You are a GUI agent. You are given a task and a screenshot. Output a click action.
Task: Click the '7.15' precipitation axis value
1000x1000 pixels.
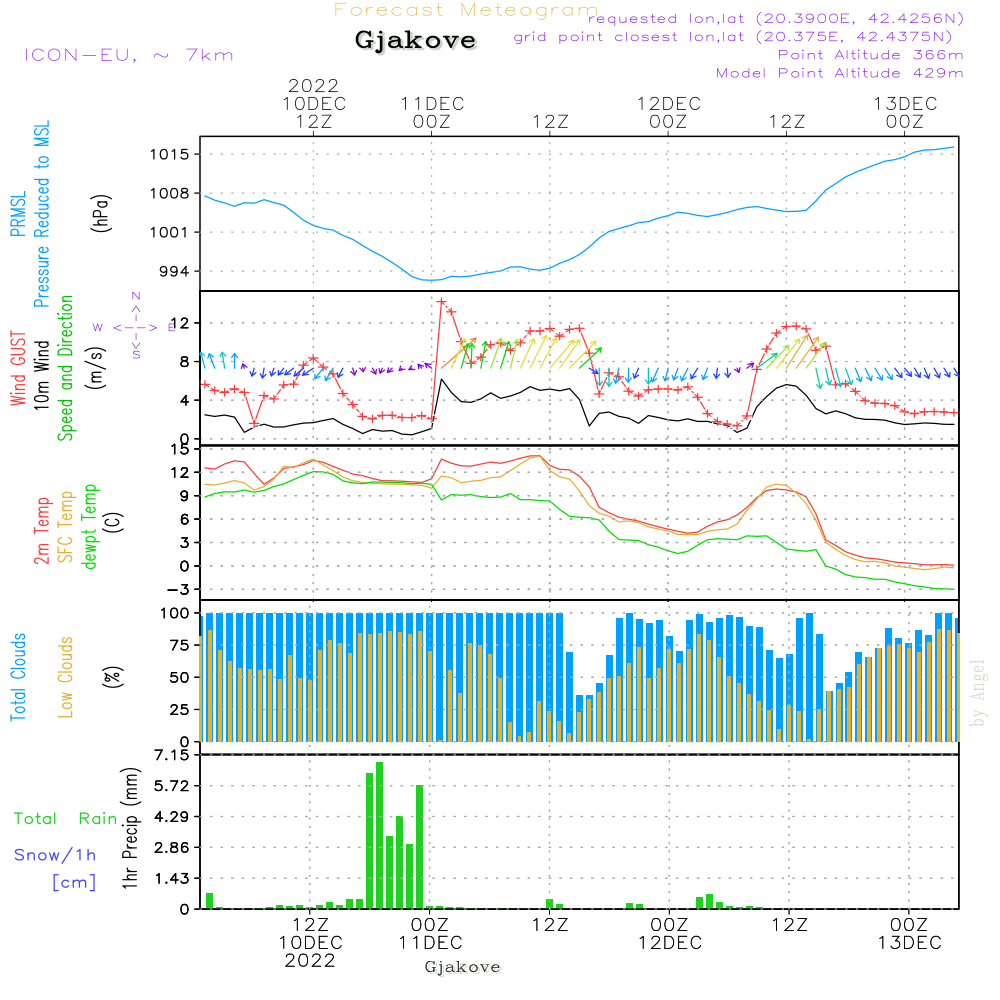pyautogui.click(x=172, y=756)
